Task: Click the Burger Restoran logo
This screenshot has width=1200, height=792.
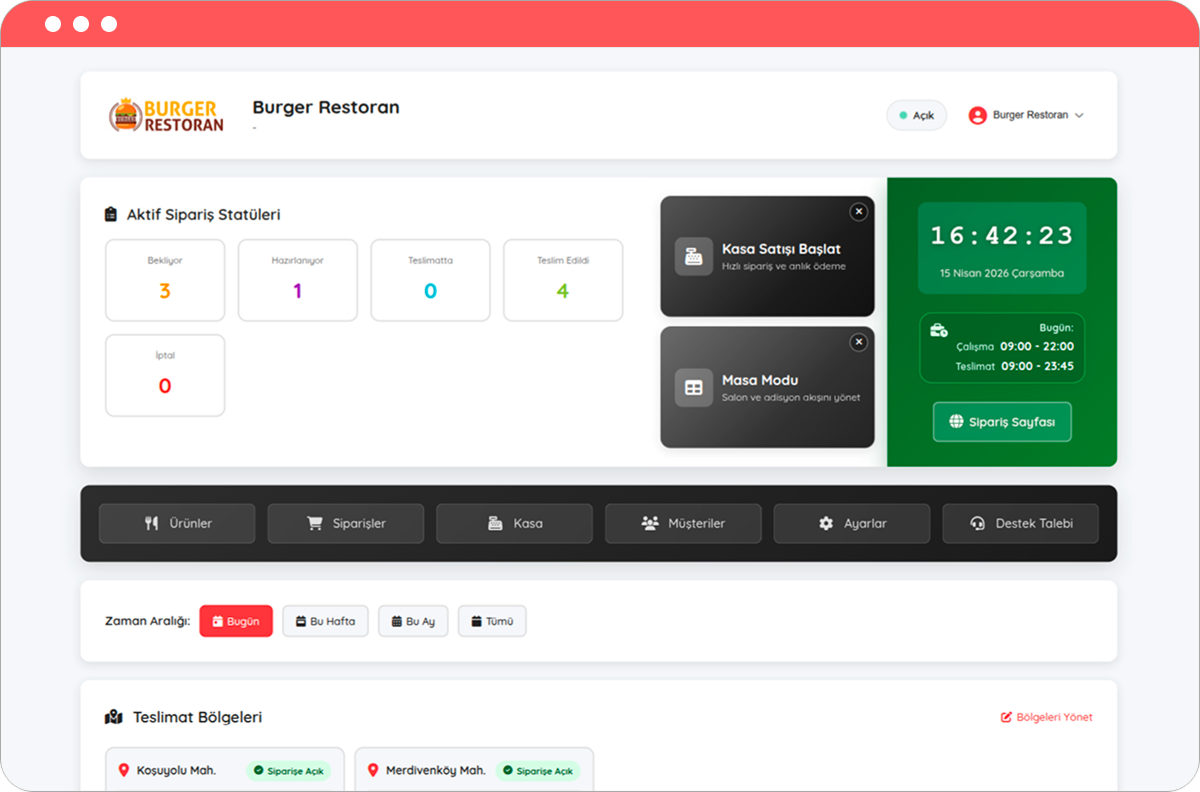Action: pyautogui.click(x=166, y=115)
